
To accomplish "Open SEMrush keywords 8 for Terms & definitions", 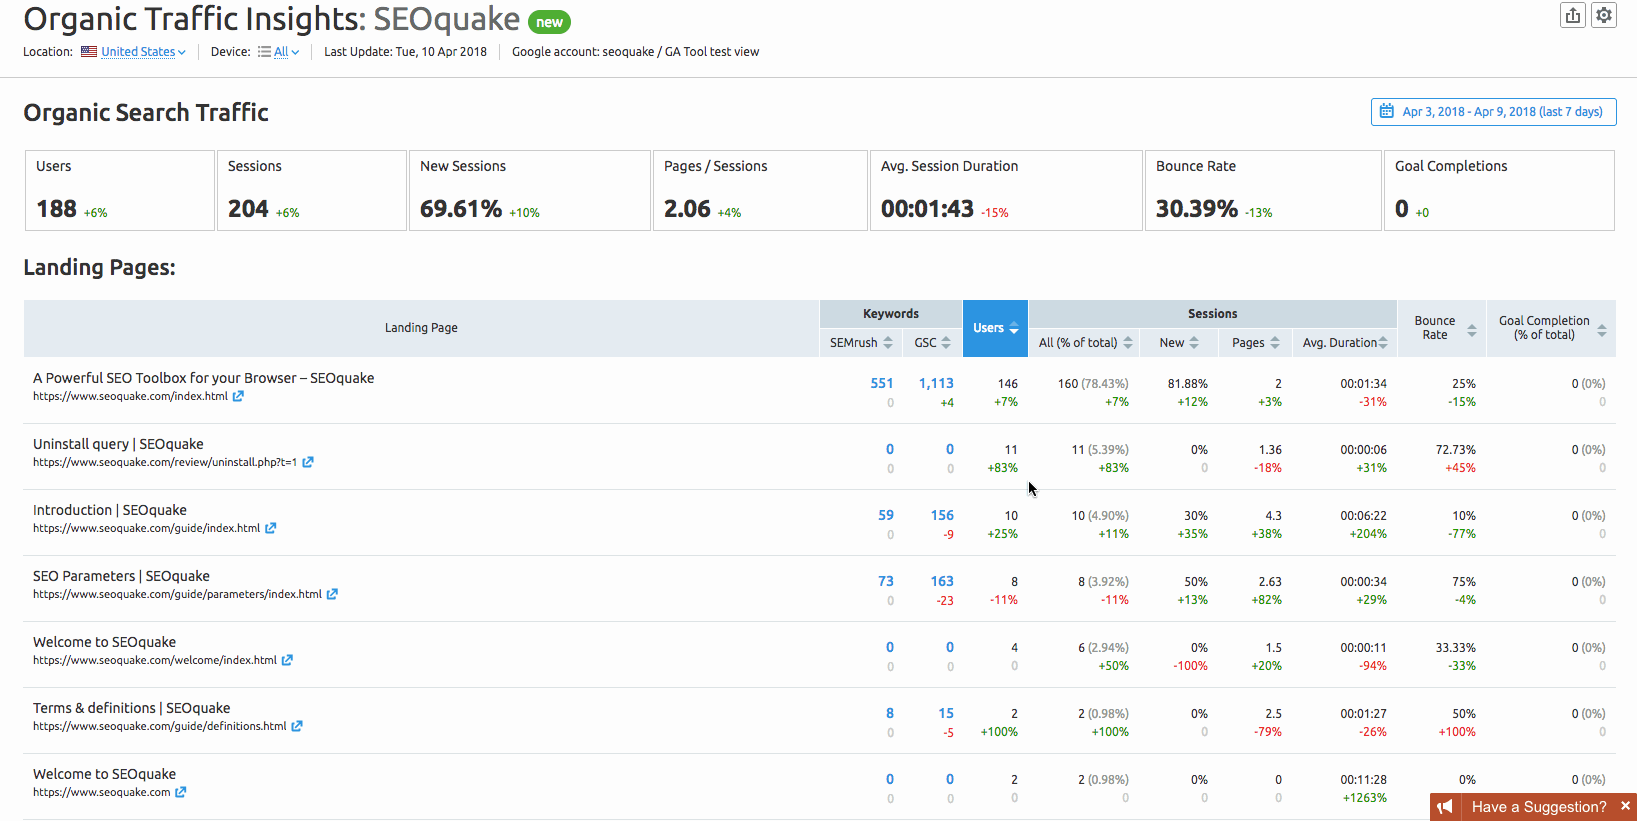I will click(890, 713).
